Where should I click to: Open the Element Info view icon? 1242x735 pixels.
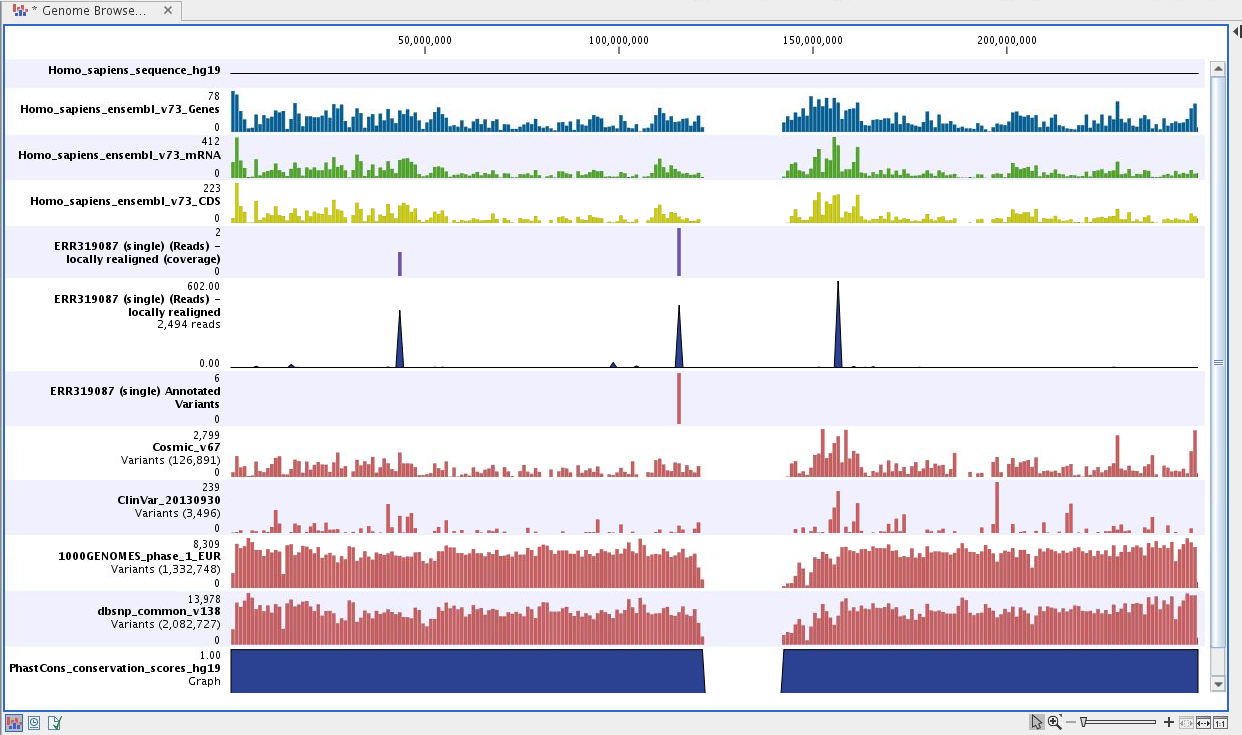coord(54,721)
